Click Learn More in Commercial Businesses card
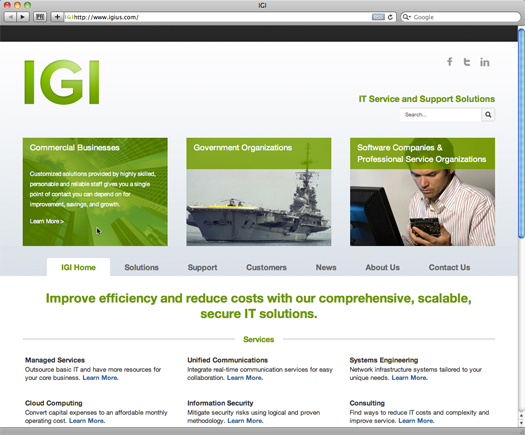Viewport: 525px width, 435px height. tap(47, 221)
